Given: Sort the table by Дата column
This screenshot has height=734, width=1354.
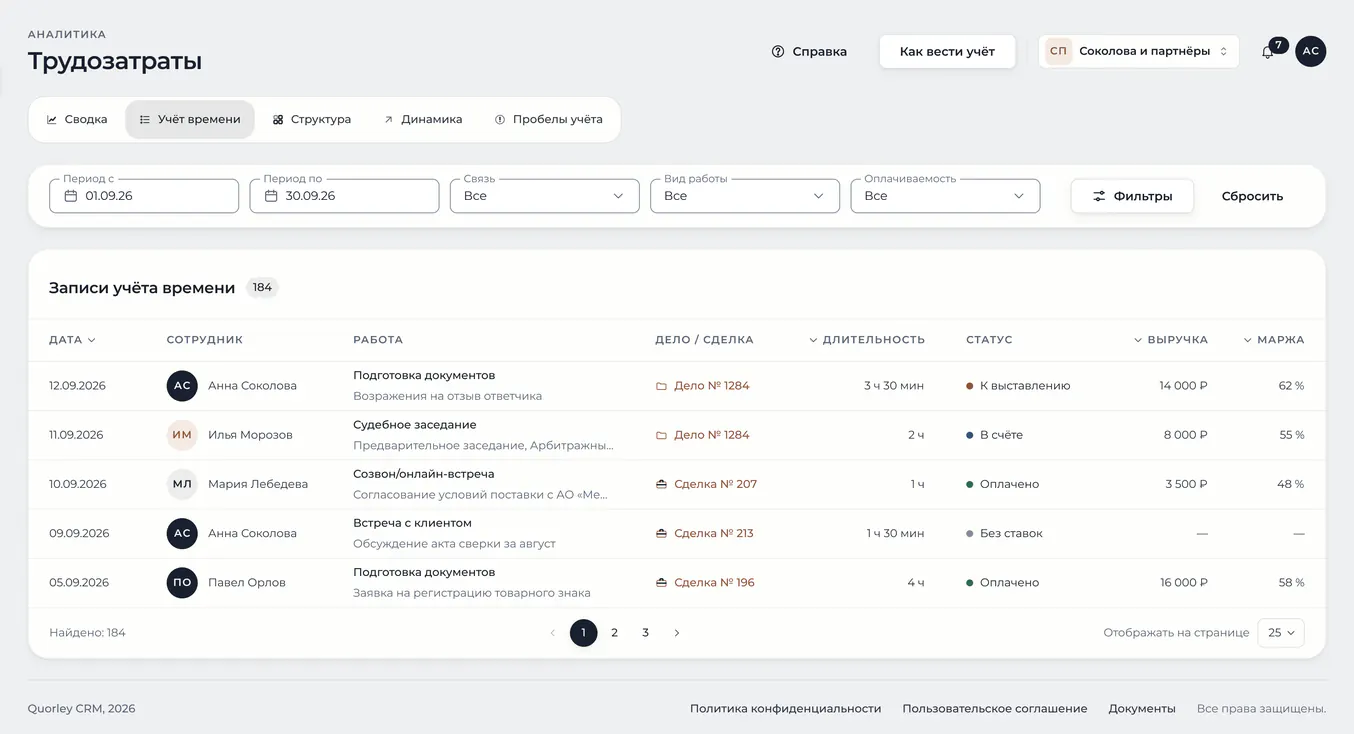Looking at the screenshot, I should (72, 340).
